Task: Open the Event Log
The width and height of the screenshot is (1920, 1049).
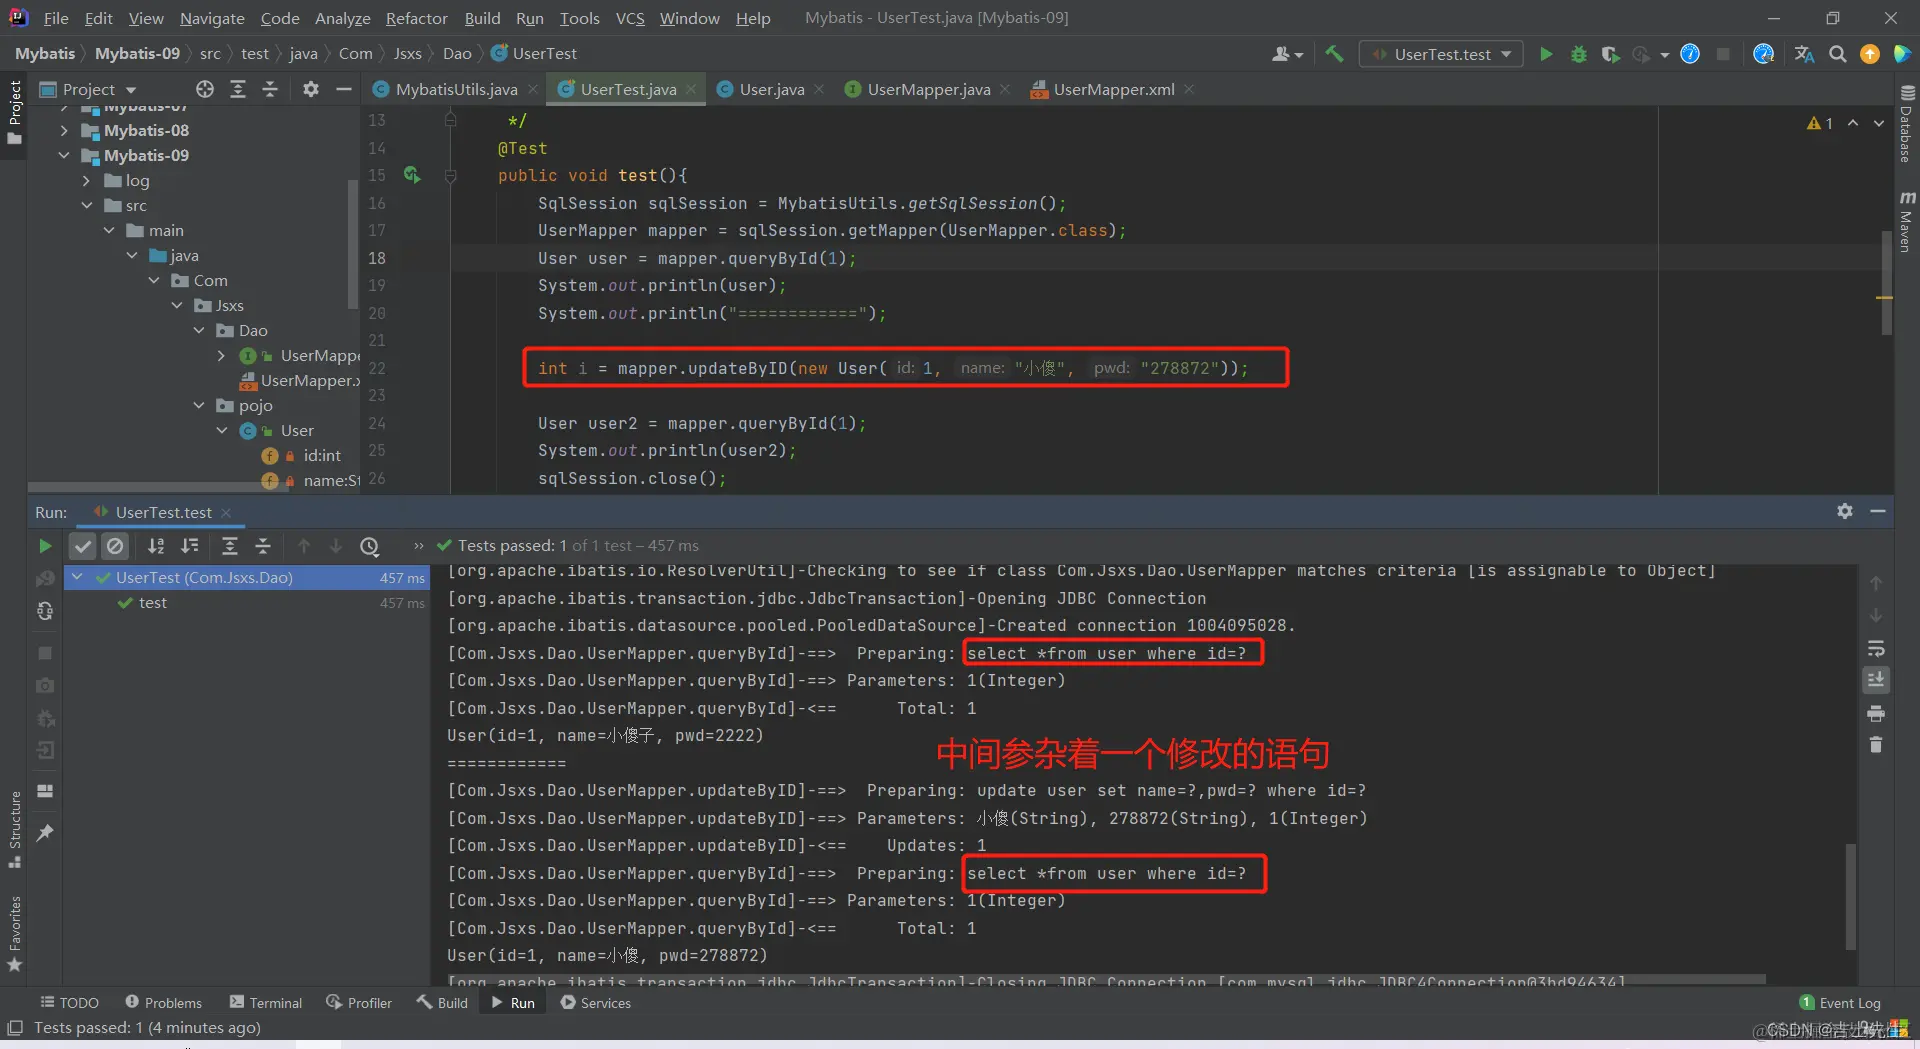Action: coord(1840,1003)
